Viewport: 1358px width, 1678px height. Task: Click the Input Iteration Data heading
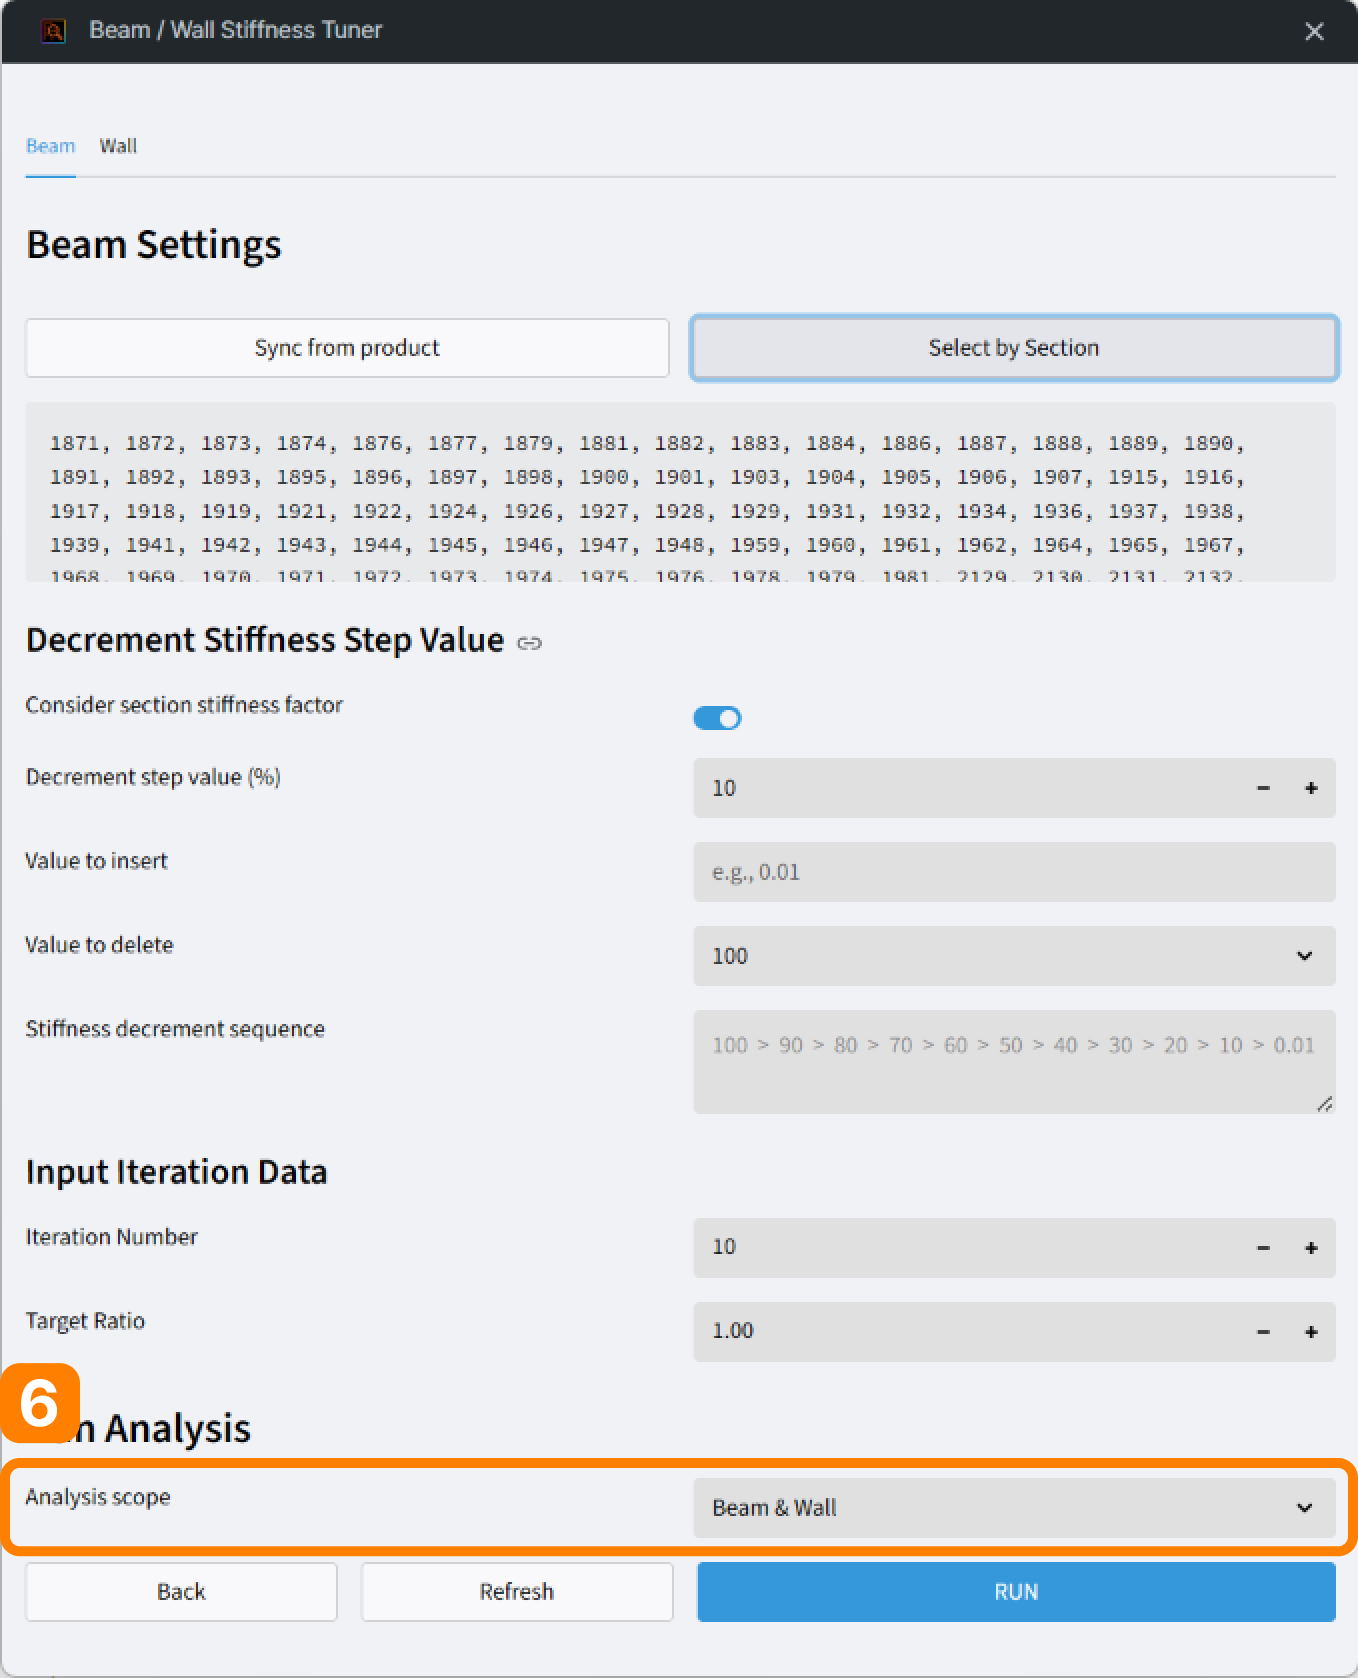click(x=177, y=1172)
